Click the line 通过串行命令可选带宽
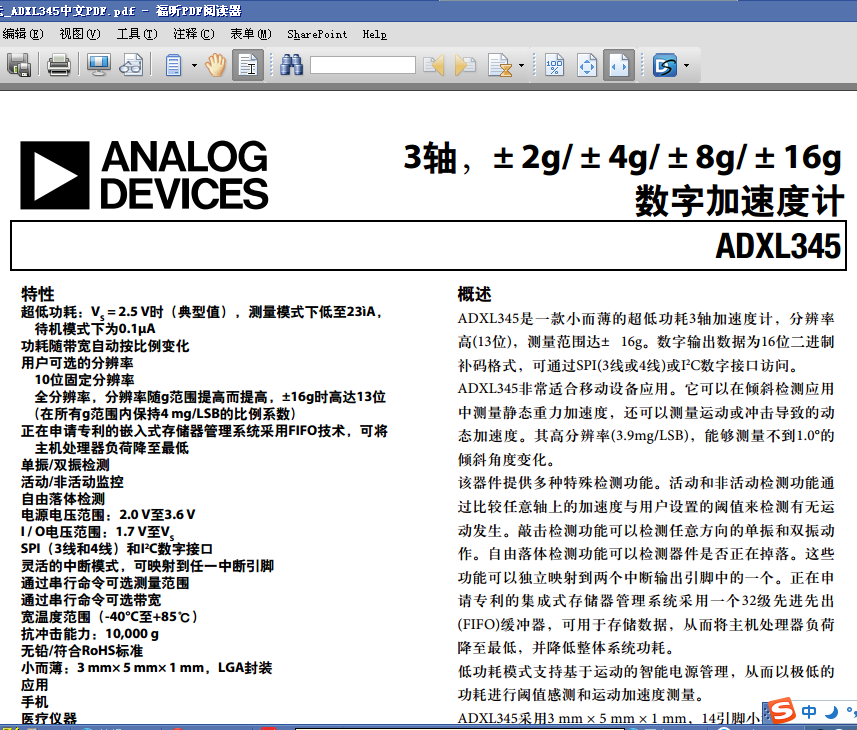Viewport: 857px width, 730px height. coord(91,600)
